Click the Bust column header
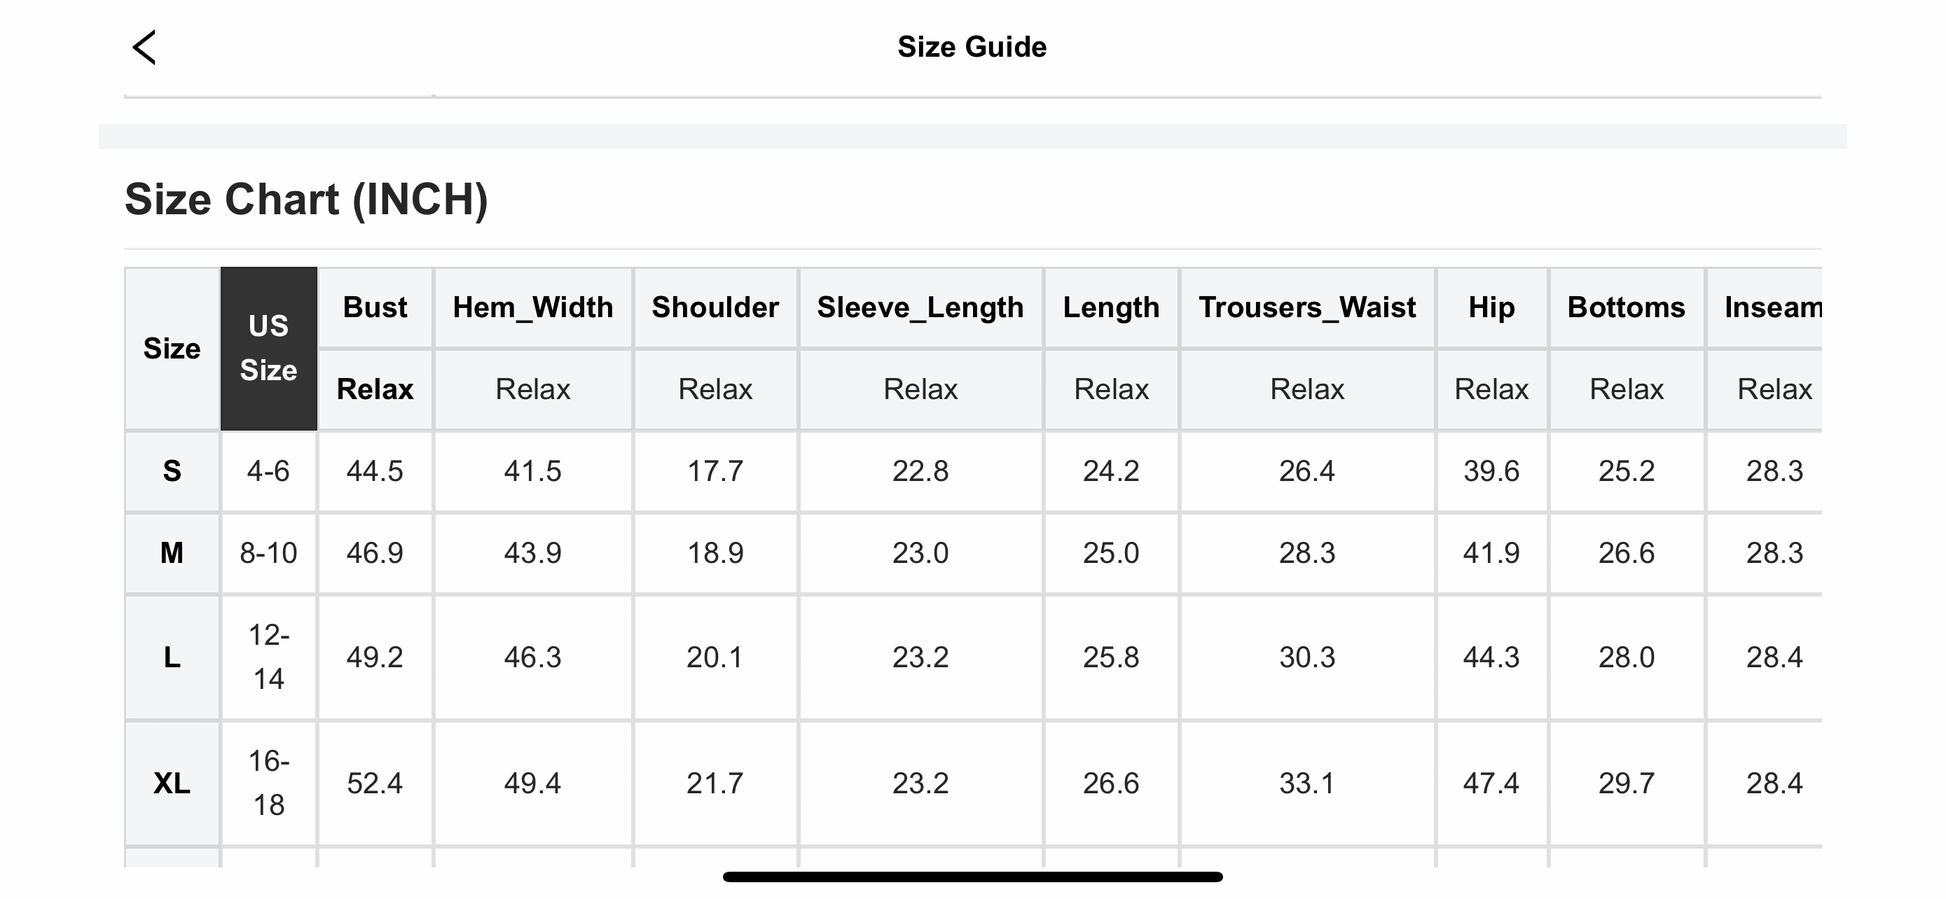Screen dimensions: 1946x899 [374, 307]
